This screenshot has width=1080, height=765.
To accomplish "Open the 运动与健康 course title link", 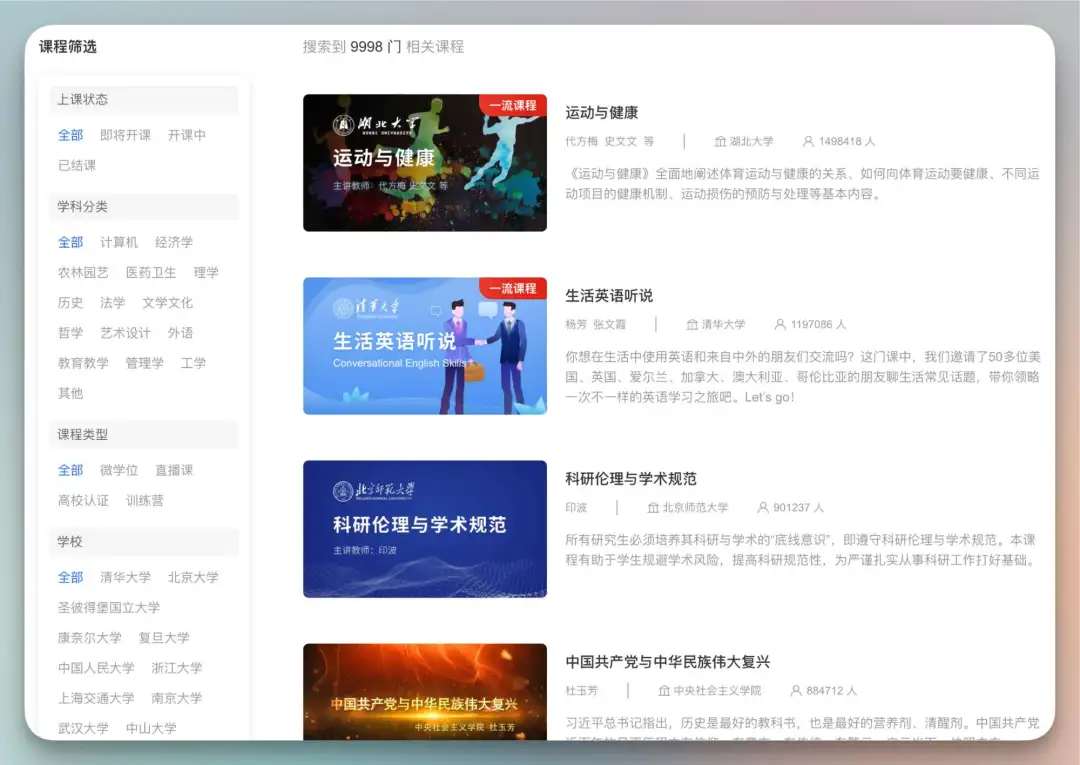I will [602, 113].
